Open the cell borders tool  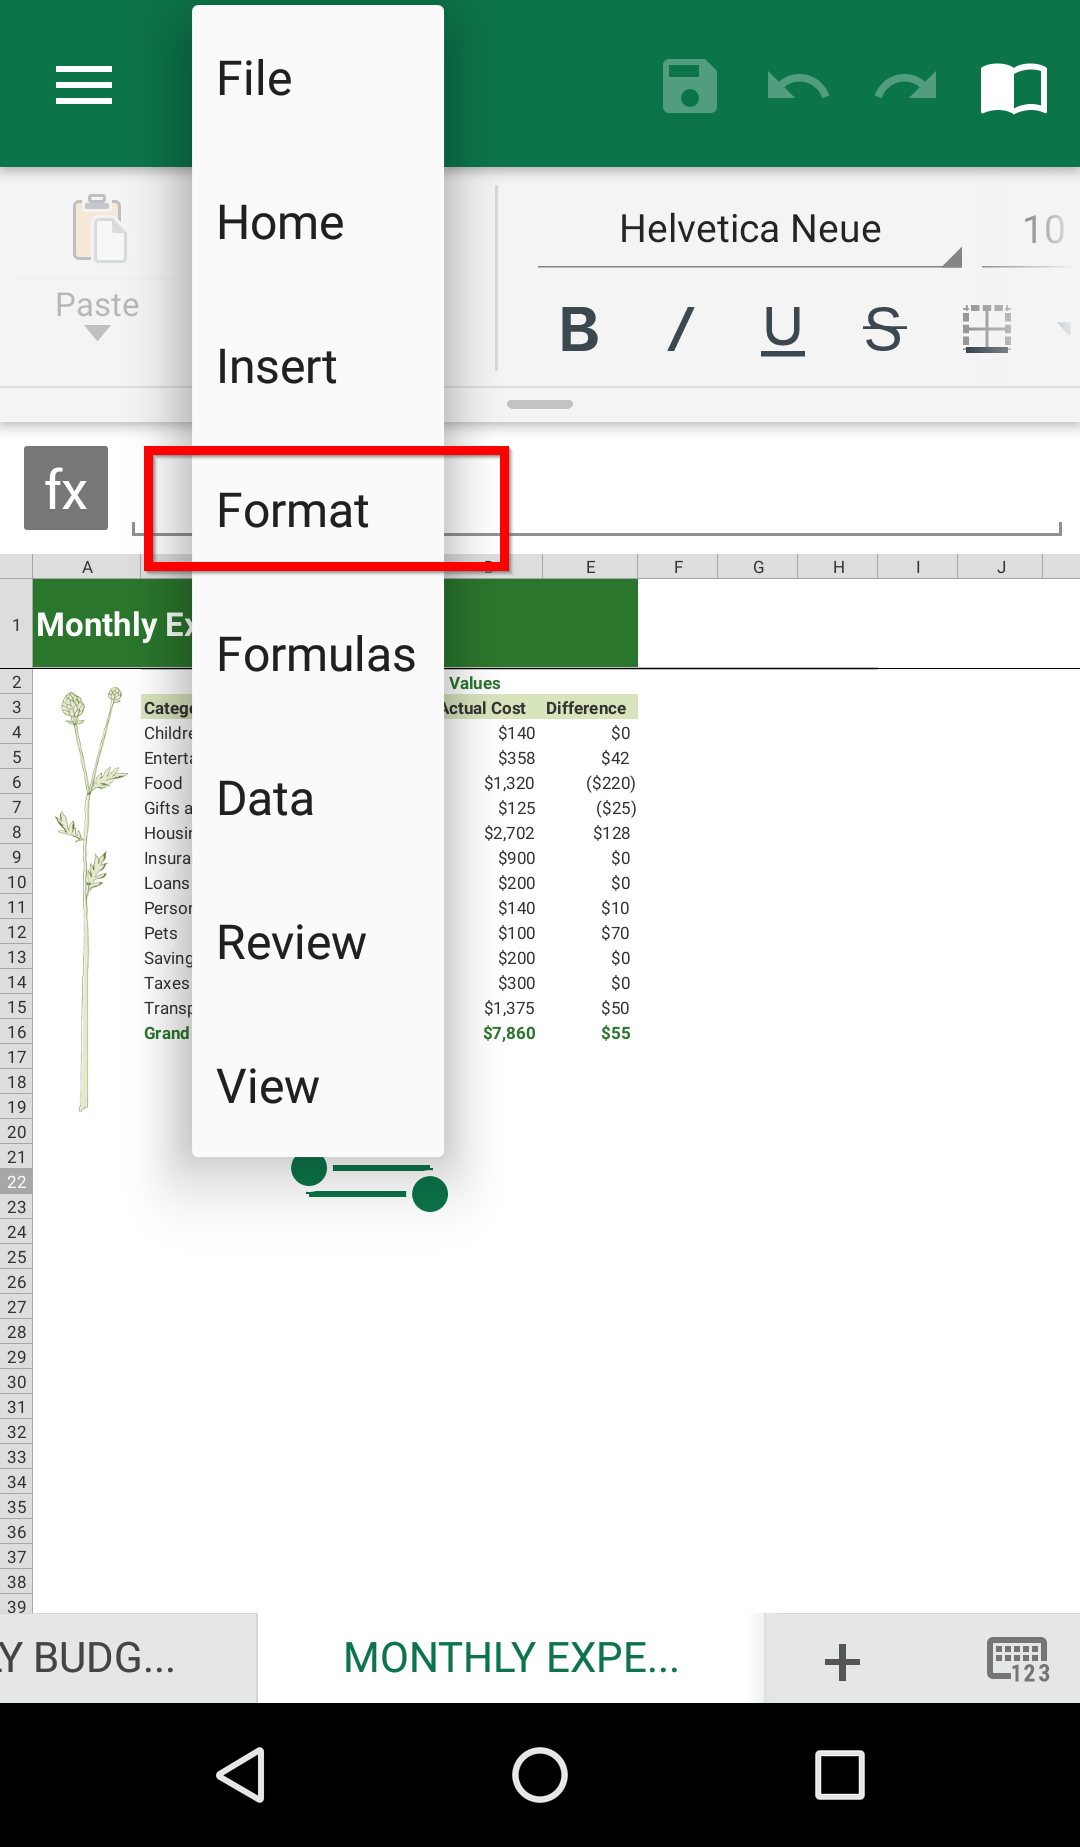(987, 329)
